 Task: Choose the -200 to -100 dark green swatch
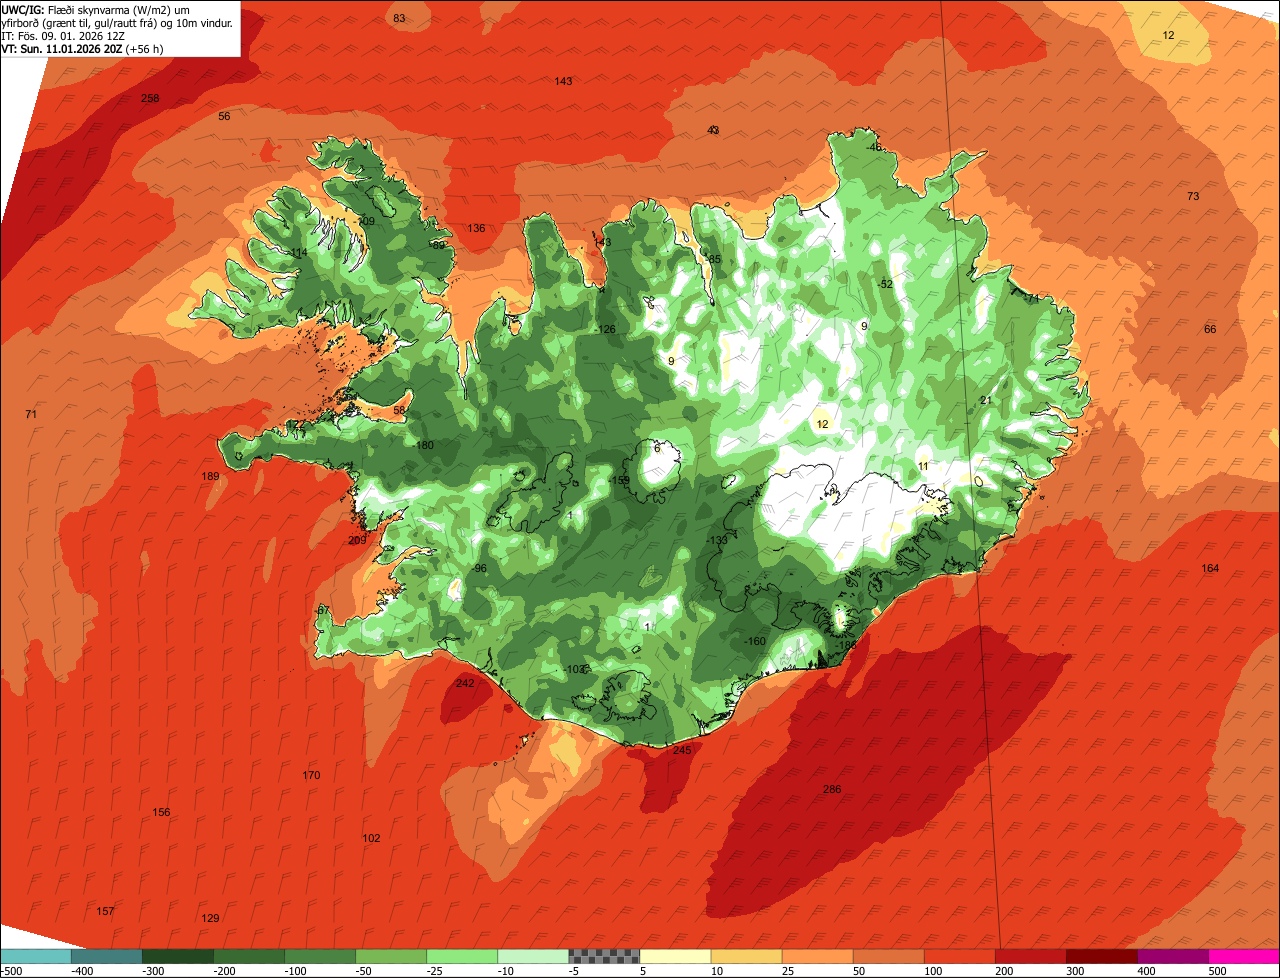(x=248, y=957)
